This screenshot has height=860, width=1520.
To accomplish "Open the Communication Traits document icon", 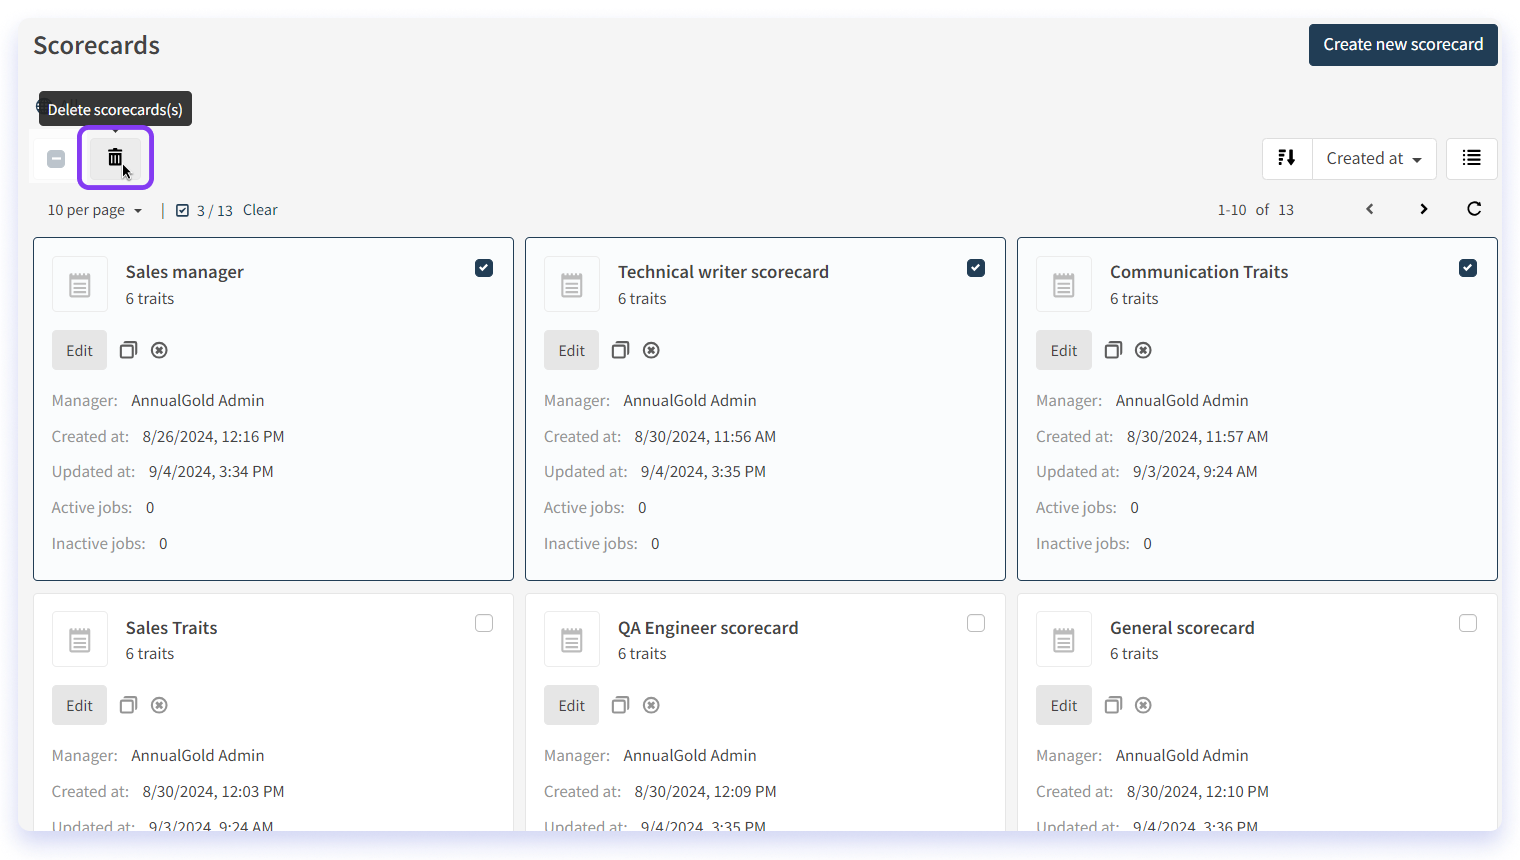I will (1064, 285).
